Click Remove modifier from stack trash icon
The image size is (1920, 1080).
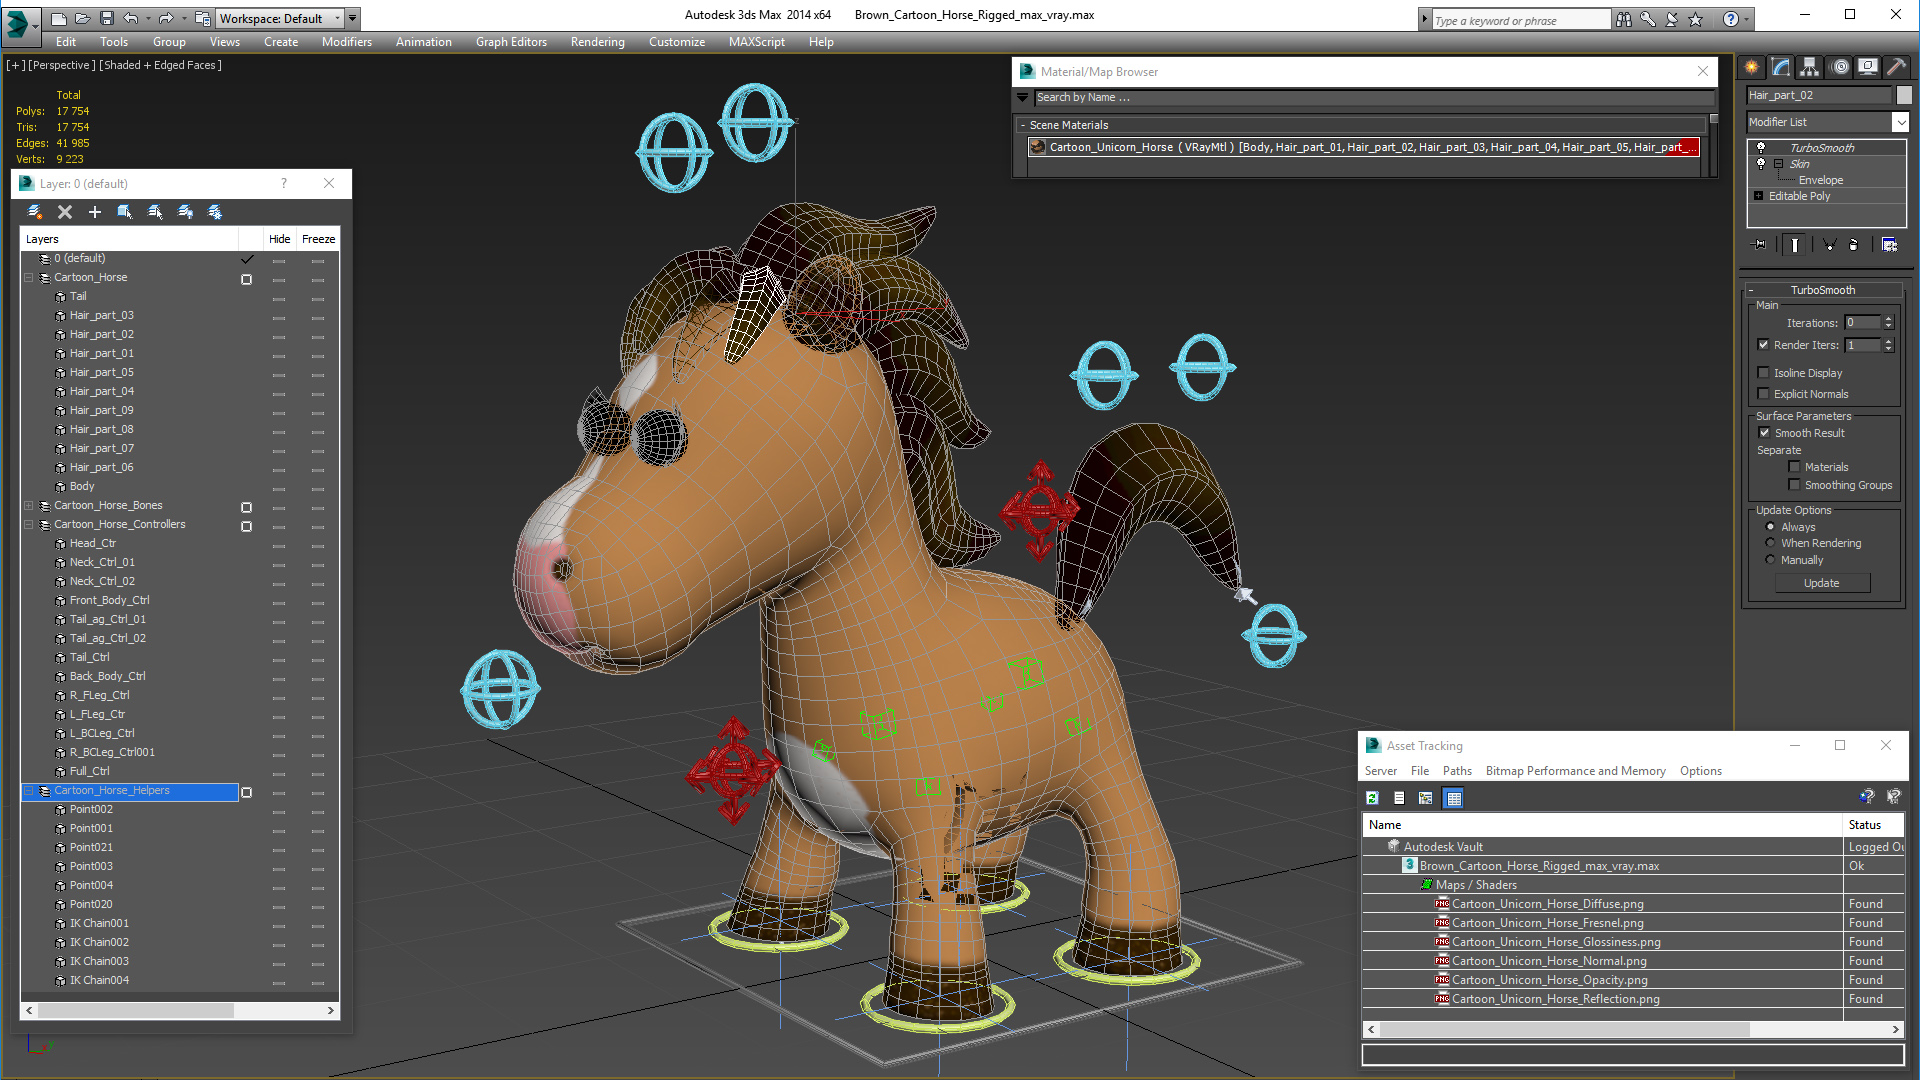point(1853,245)
